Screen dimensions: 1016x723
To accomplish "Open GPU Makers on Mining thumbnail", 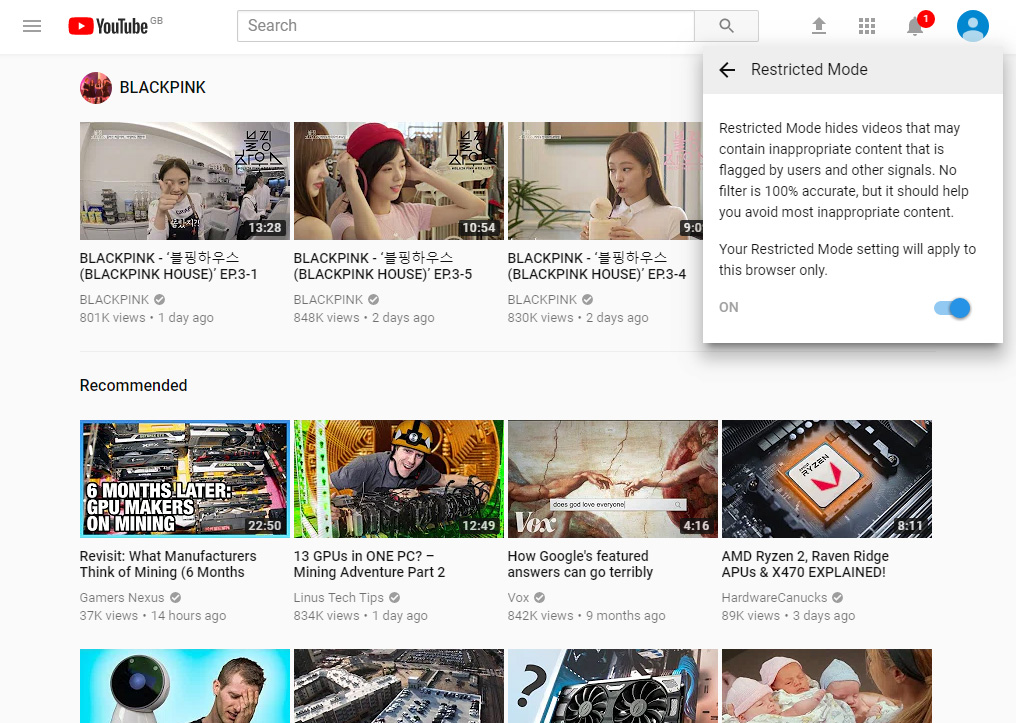I will point(185,479).
